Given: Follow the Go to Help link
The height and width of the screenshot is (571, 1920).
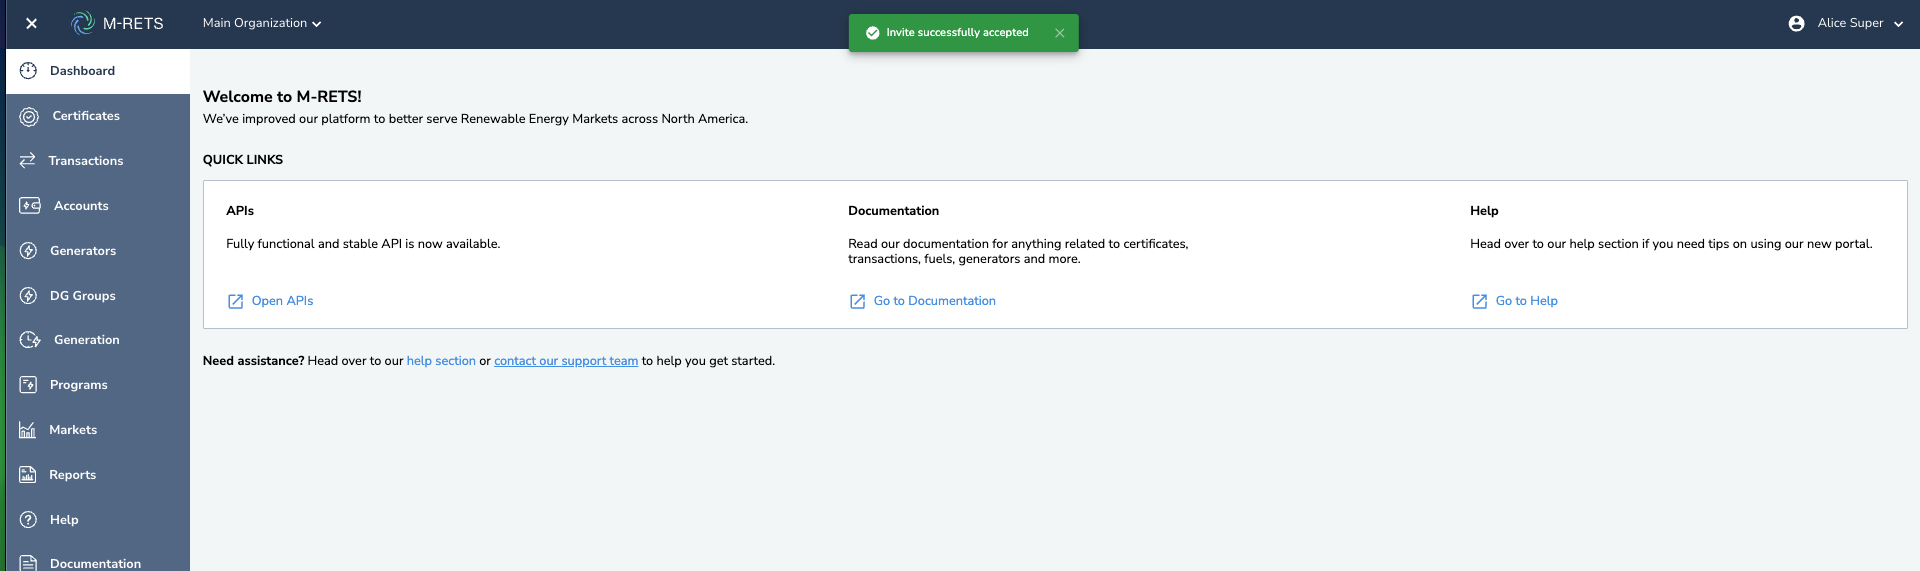Looking at the screenshot, I should pyautogui.click(x=1526, y=301).
